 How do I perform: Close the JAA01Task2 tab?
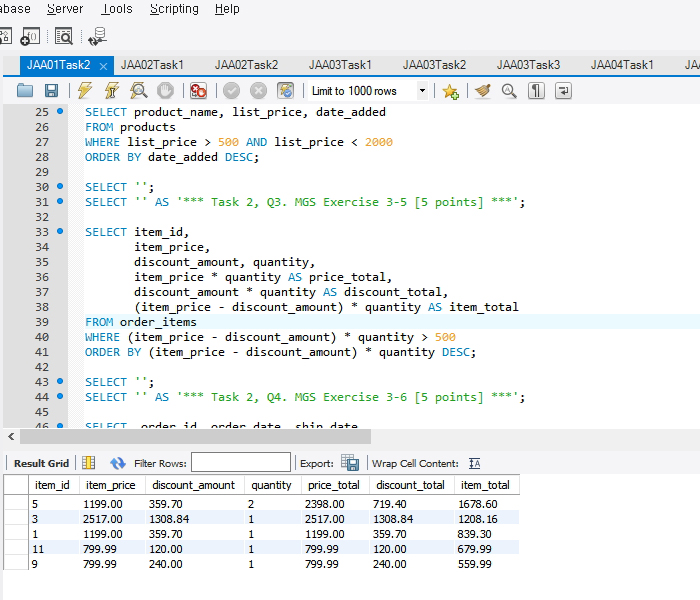[x=104, y=66]
